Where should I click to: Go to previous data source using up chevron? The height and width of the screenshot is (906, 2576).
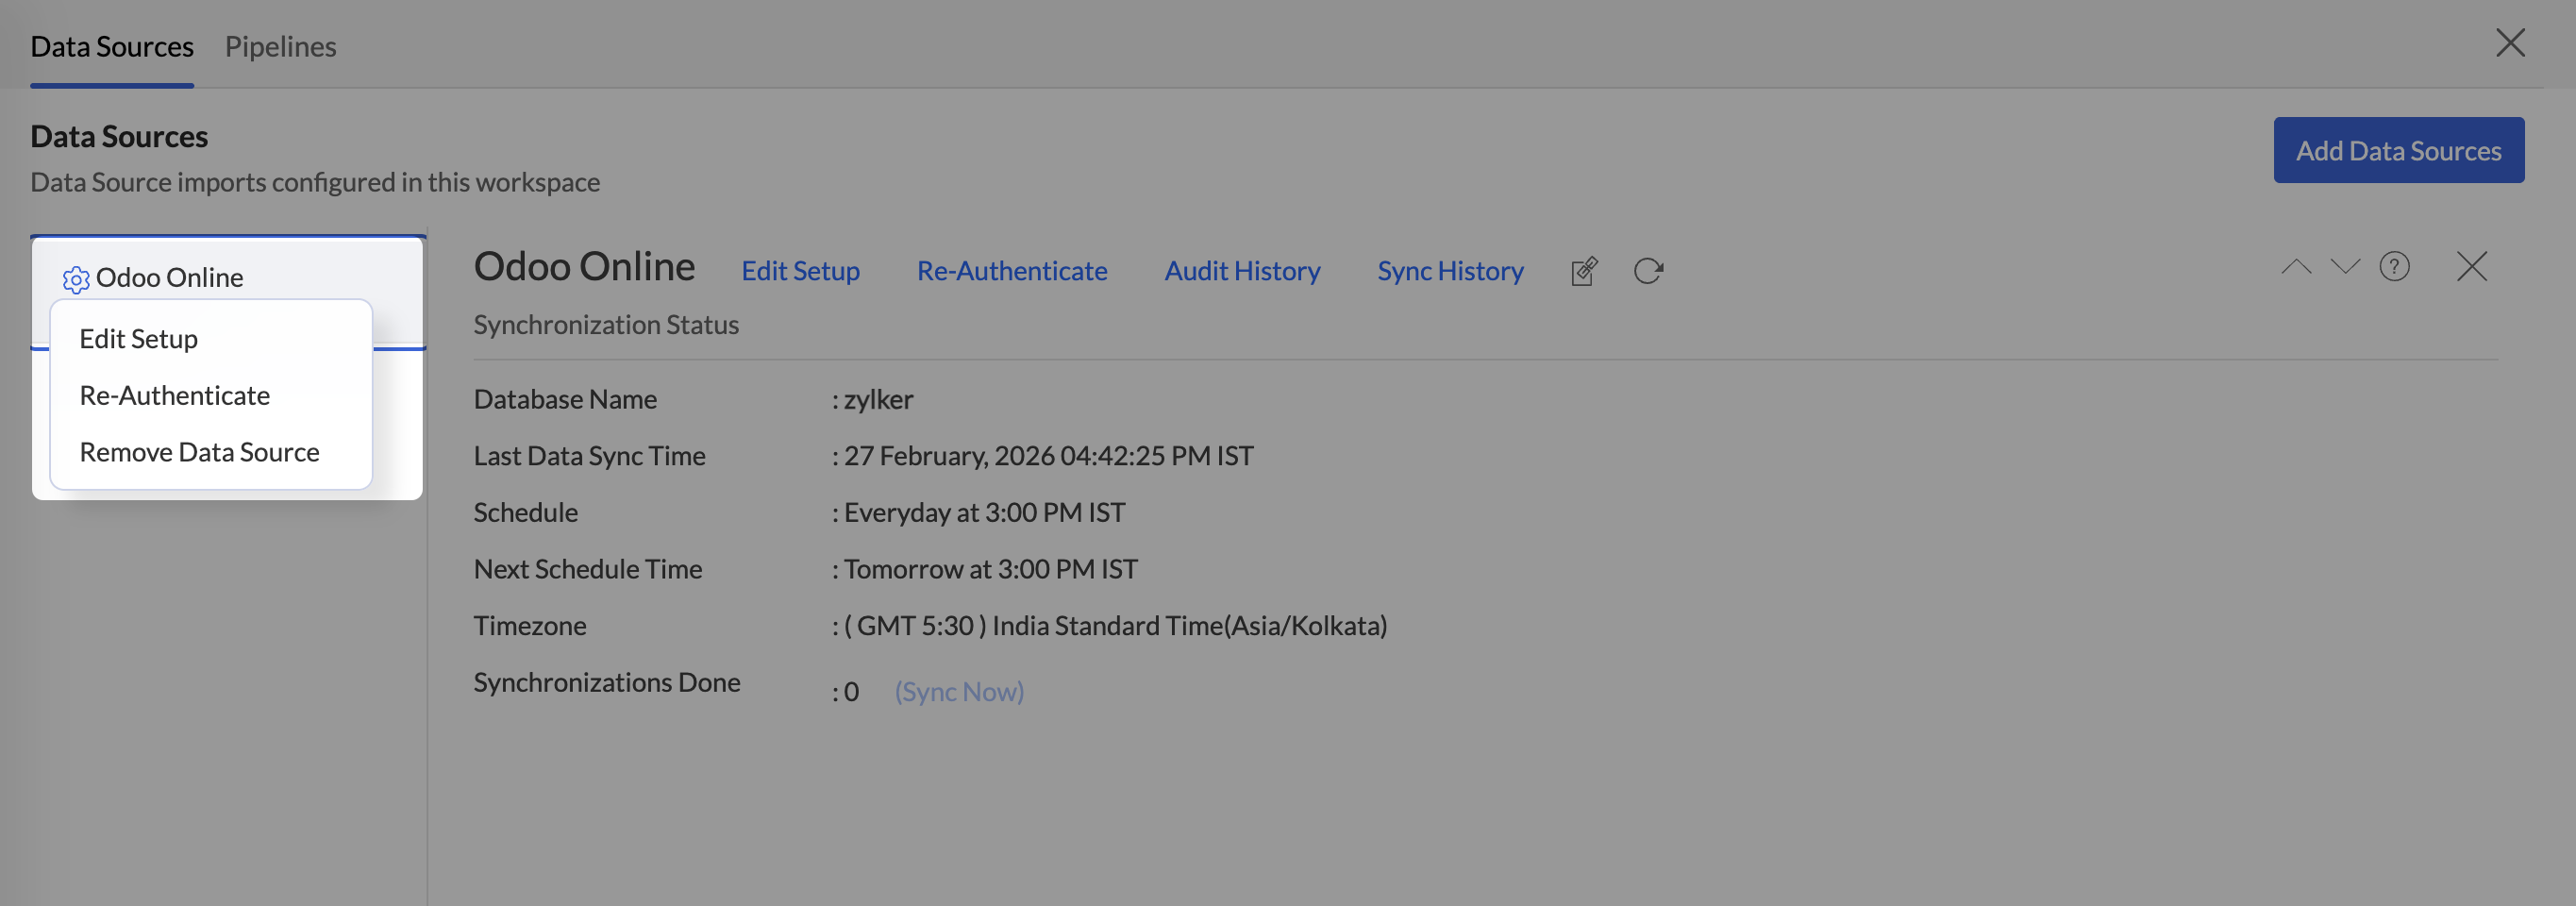(x=2296, y=267)
